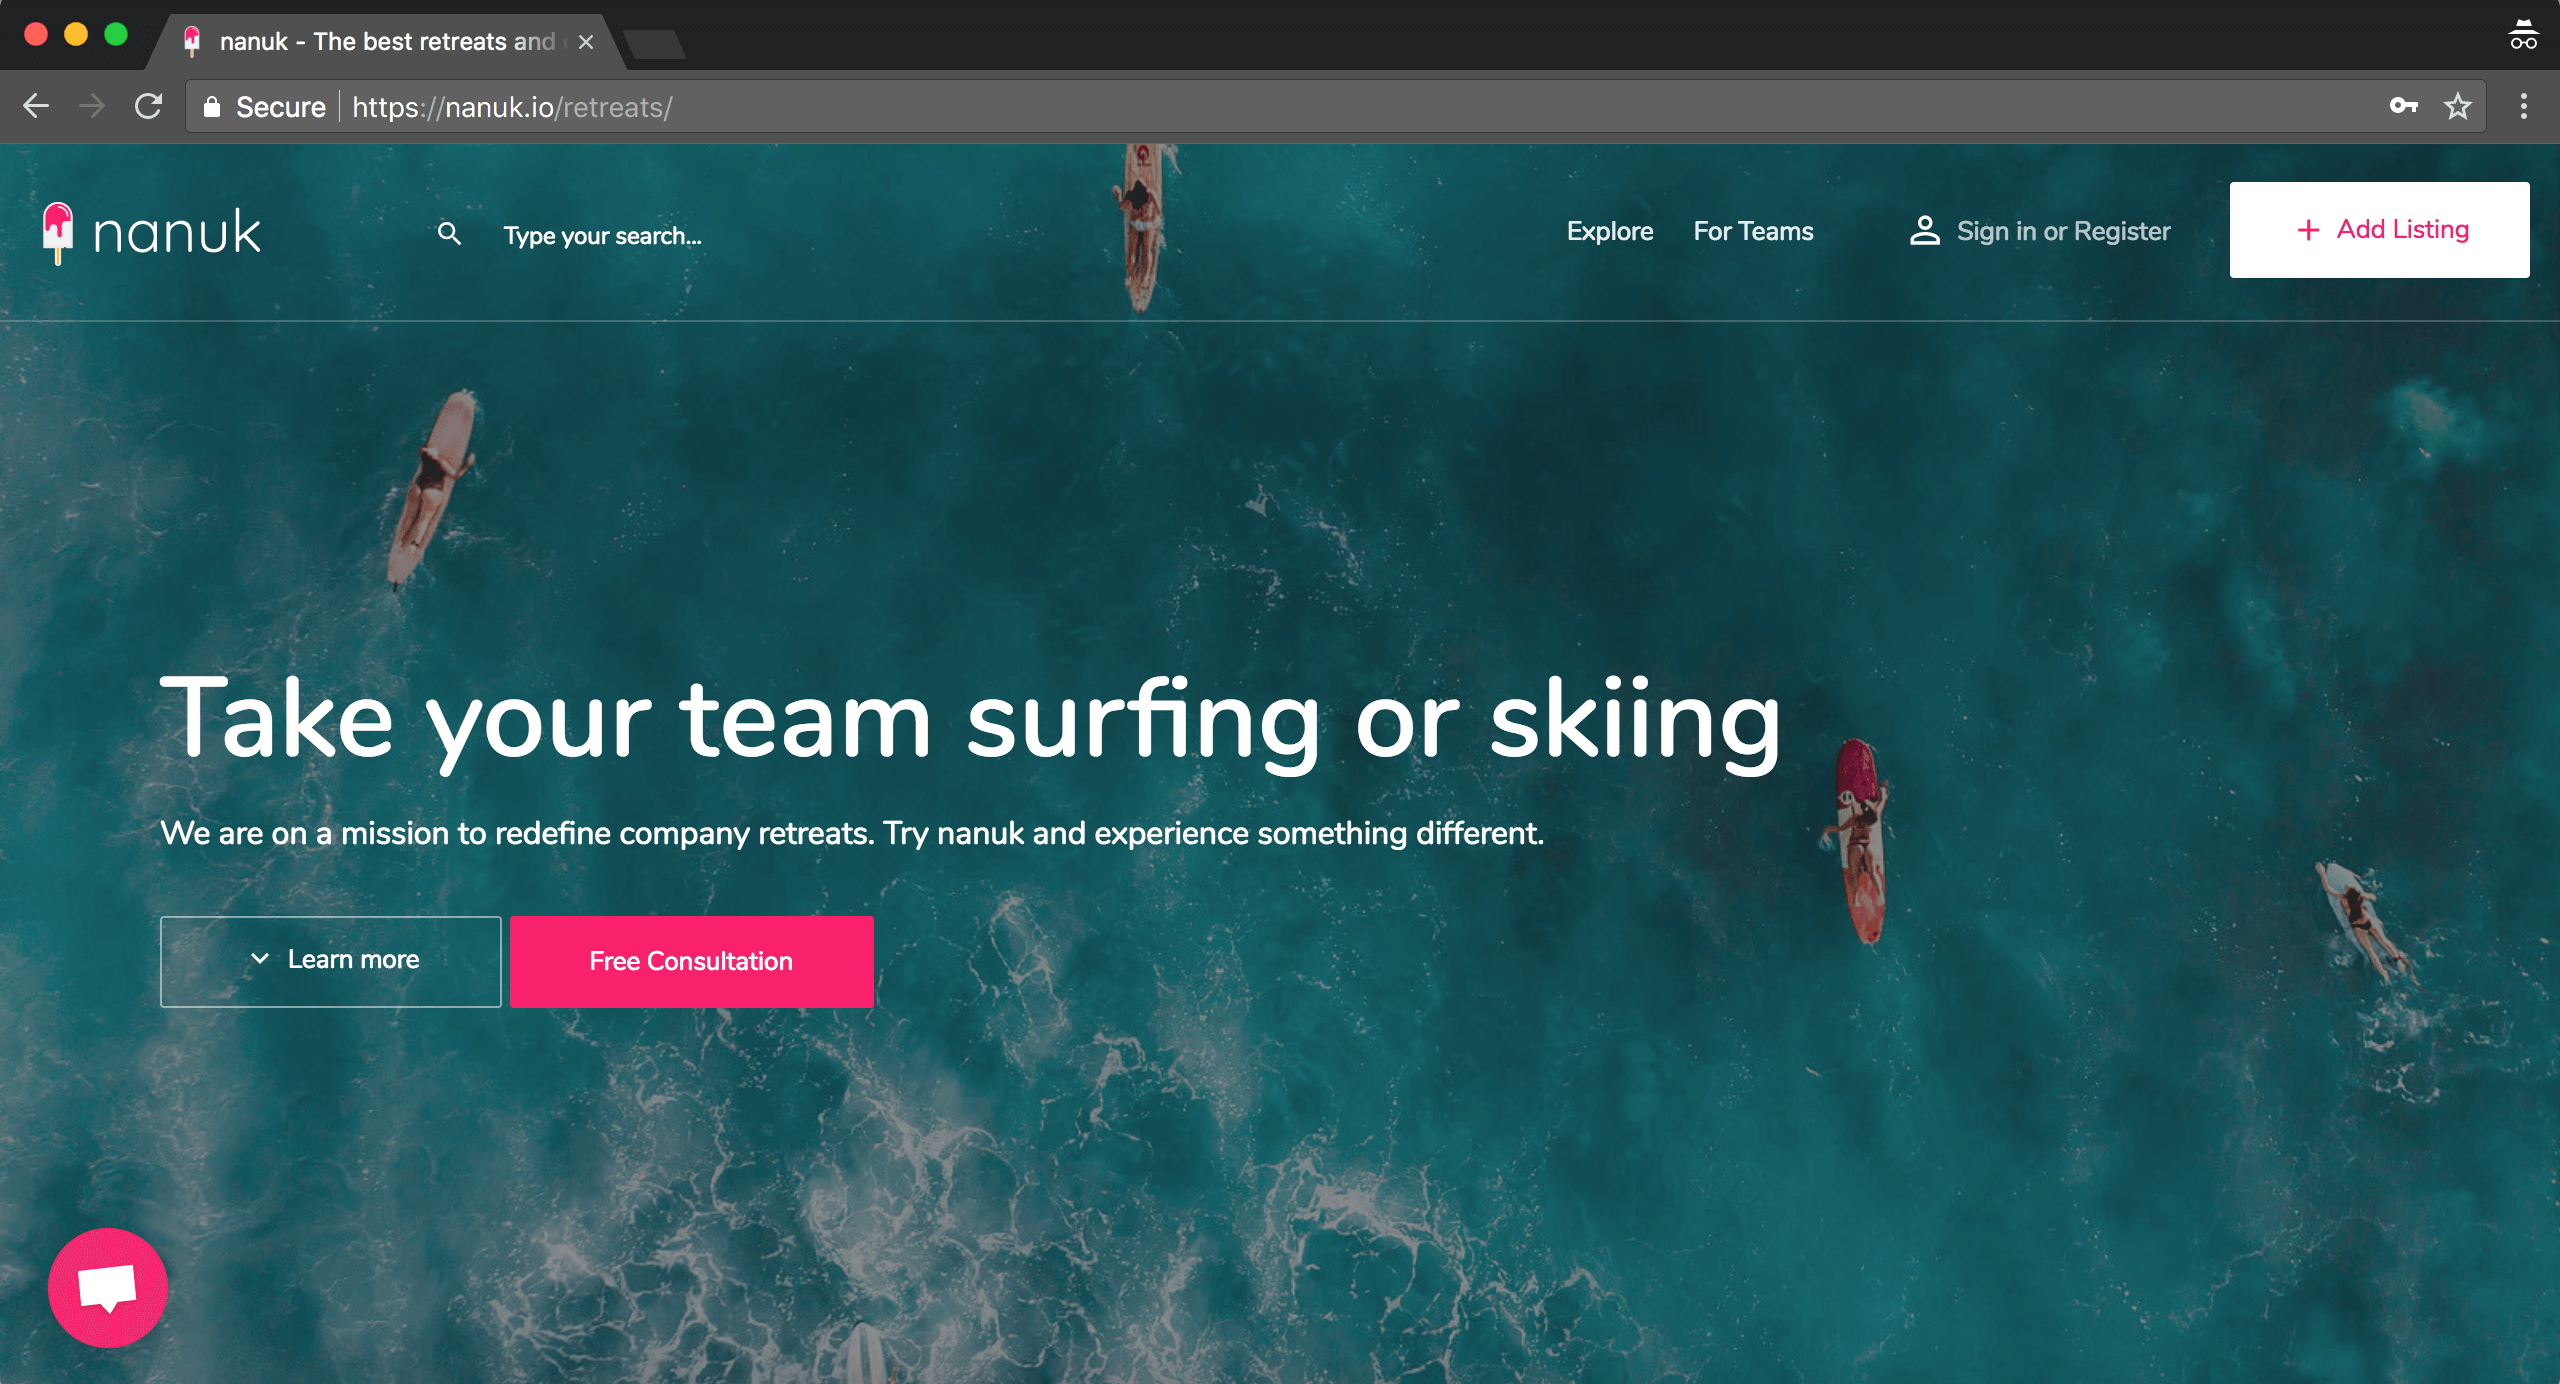Click Sign in or Register link
Screen dimensions: 2560x1384
[x=2062, y=231]
